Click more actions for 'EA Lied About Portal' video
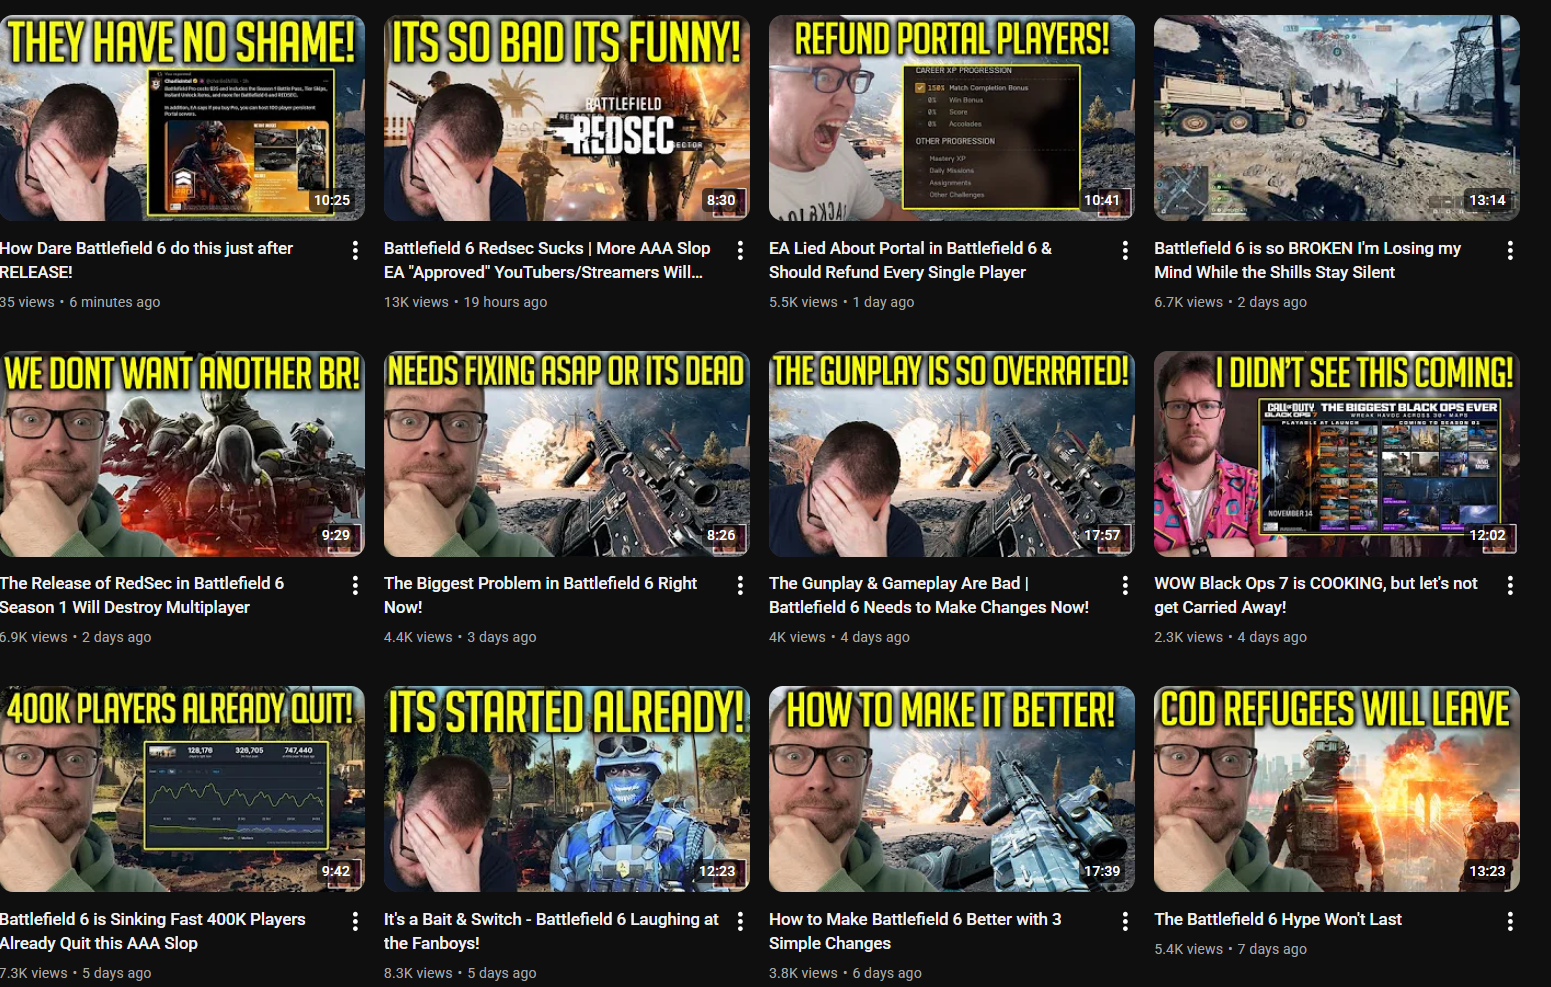 click(1125, 250)
